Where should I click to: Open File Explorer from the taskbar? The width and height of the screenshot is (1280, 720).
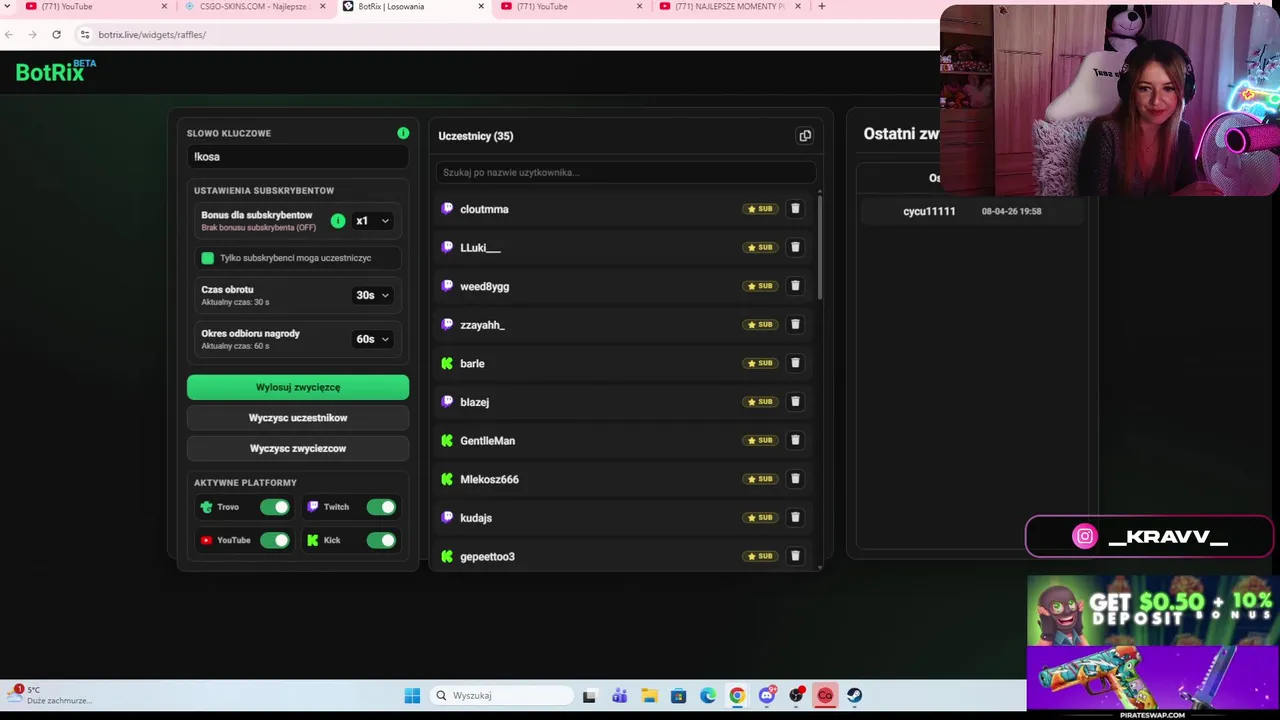[649, 695]
